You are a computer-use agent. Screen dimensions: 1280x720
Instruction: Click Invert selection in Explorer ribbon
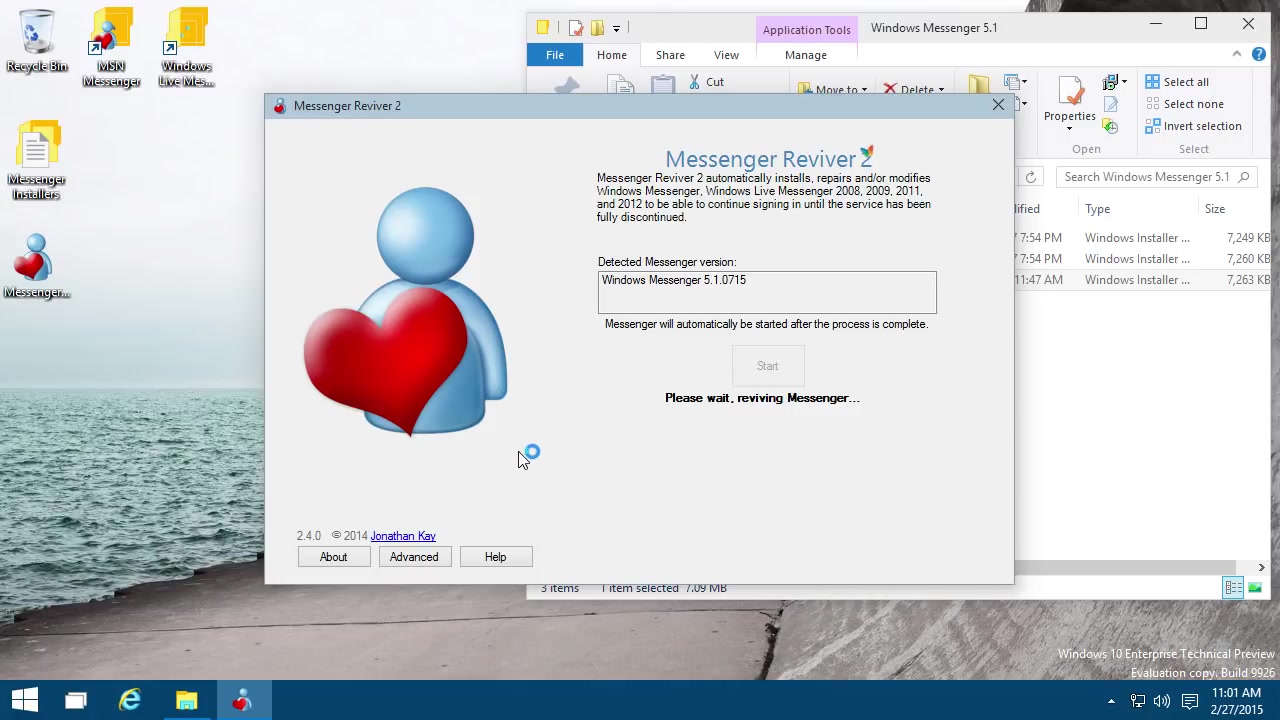1193,126
